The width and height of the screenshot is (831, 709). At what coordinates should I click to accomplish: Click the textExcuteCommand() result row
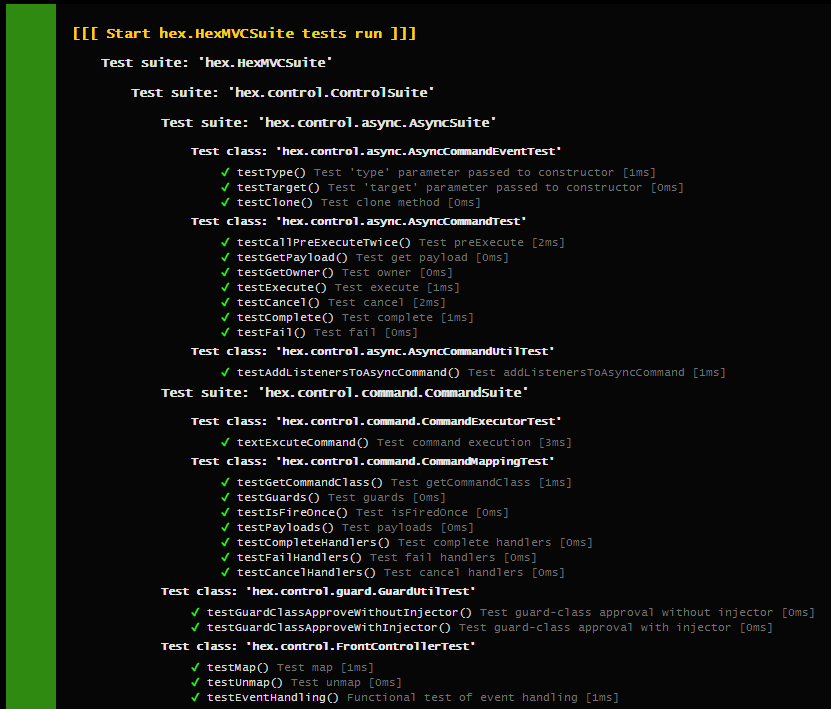pos(396,442)
